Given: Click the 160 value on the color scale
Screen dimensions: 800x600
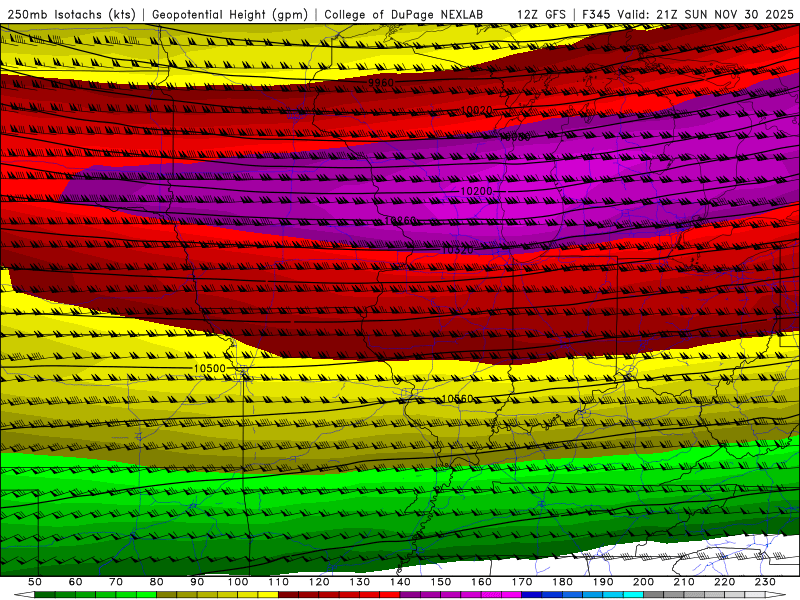Looking at the screenshot, I should tap(482, 582).
